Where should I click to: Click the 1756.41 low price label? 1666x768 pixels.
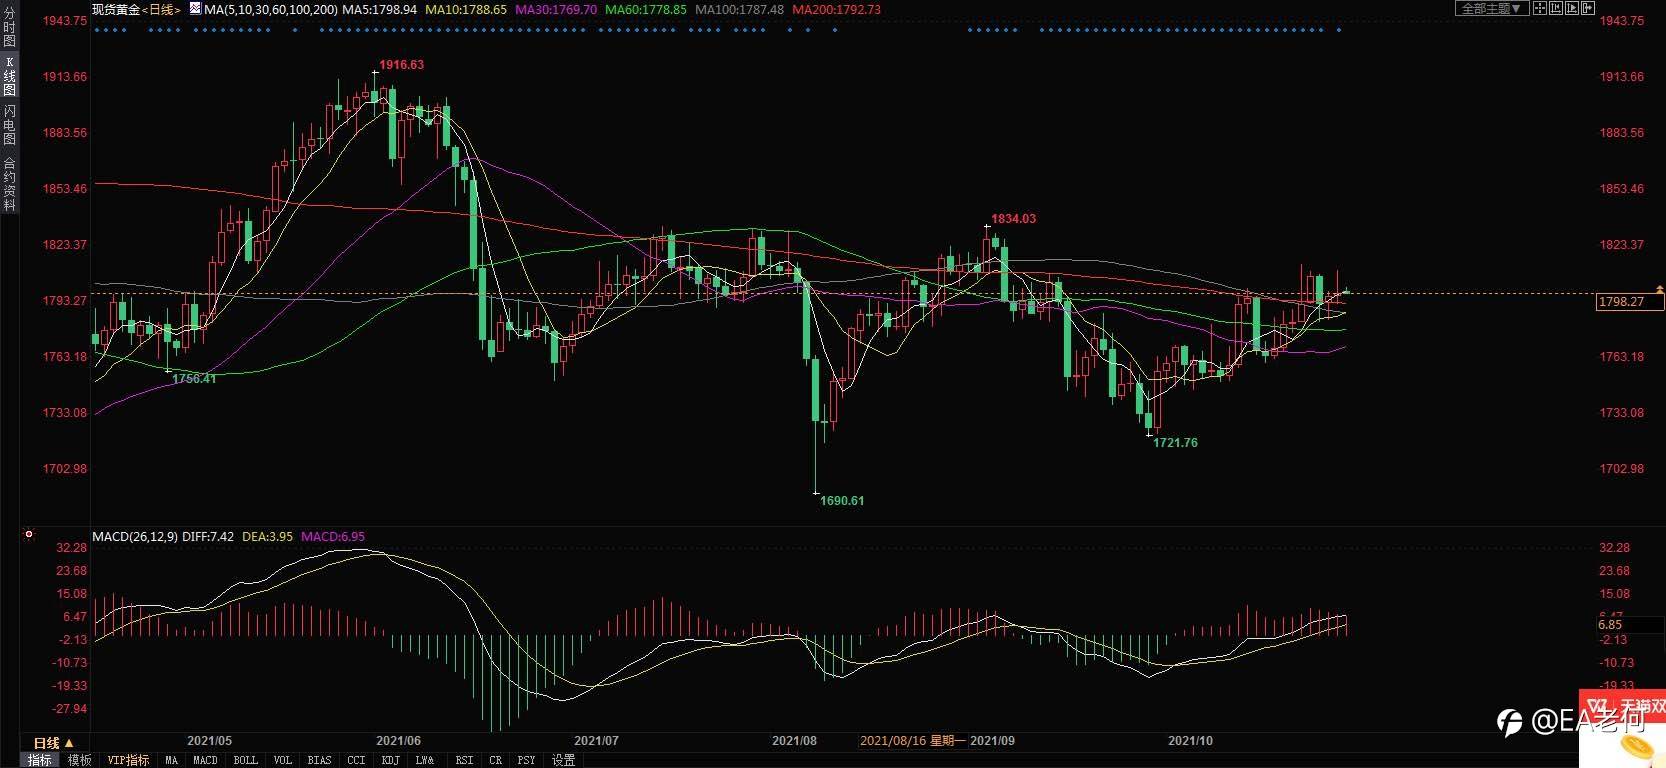pos(194,378)
